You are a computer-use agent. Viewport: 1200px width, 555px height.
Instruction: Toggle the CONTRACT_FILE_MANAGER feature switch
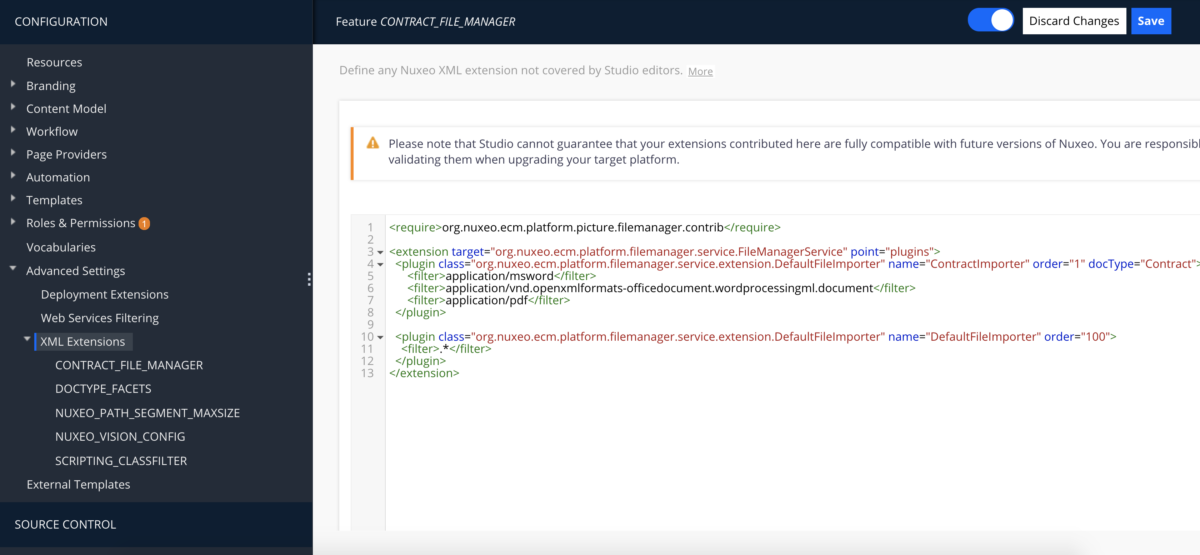[x=990, y=20]
